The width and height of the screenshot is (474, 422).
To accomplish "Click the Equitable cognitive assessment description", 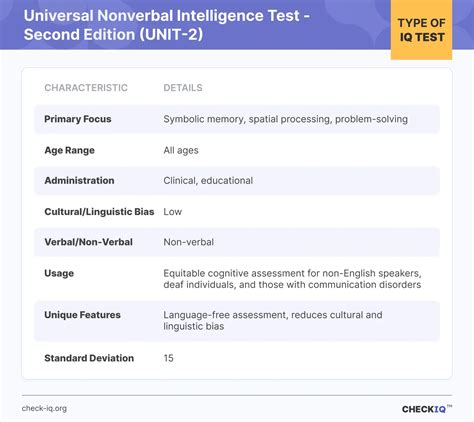I will point(292,279).
